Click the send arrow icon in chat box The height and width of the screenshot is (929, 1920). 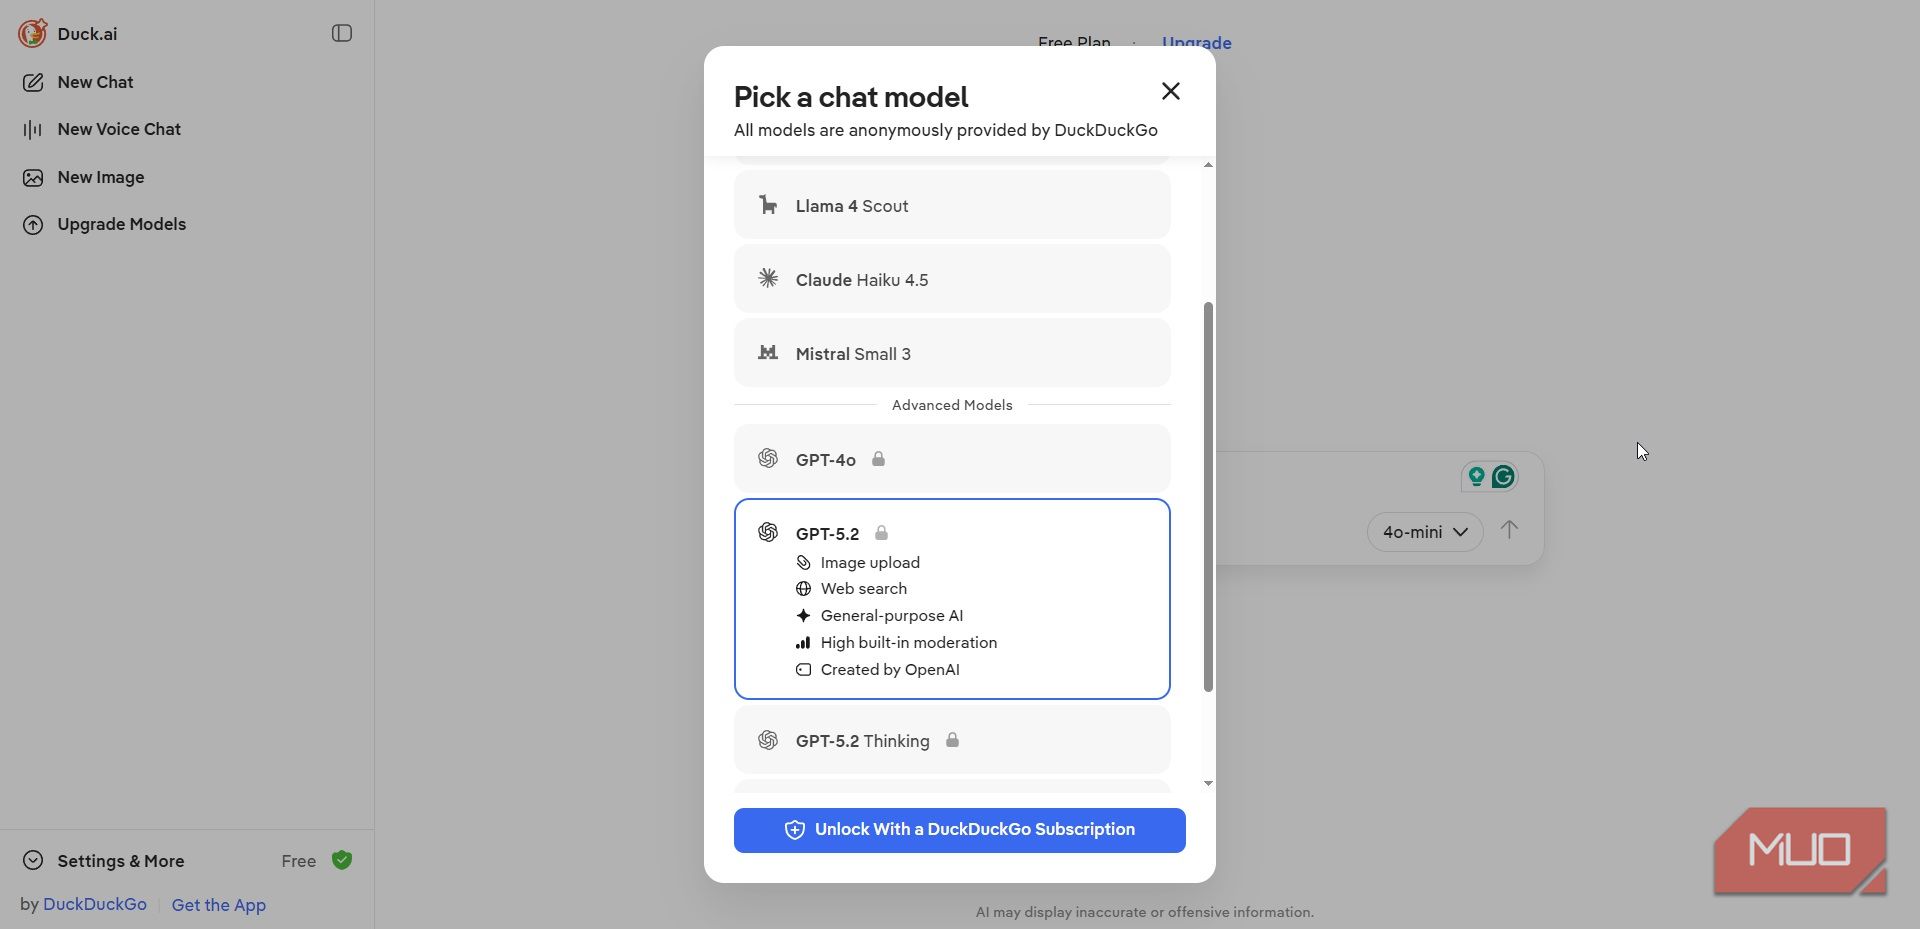(x=1509, y=529)
